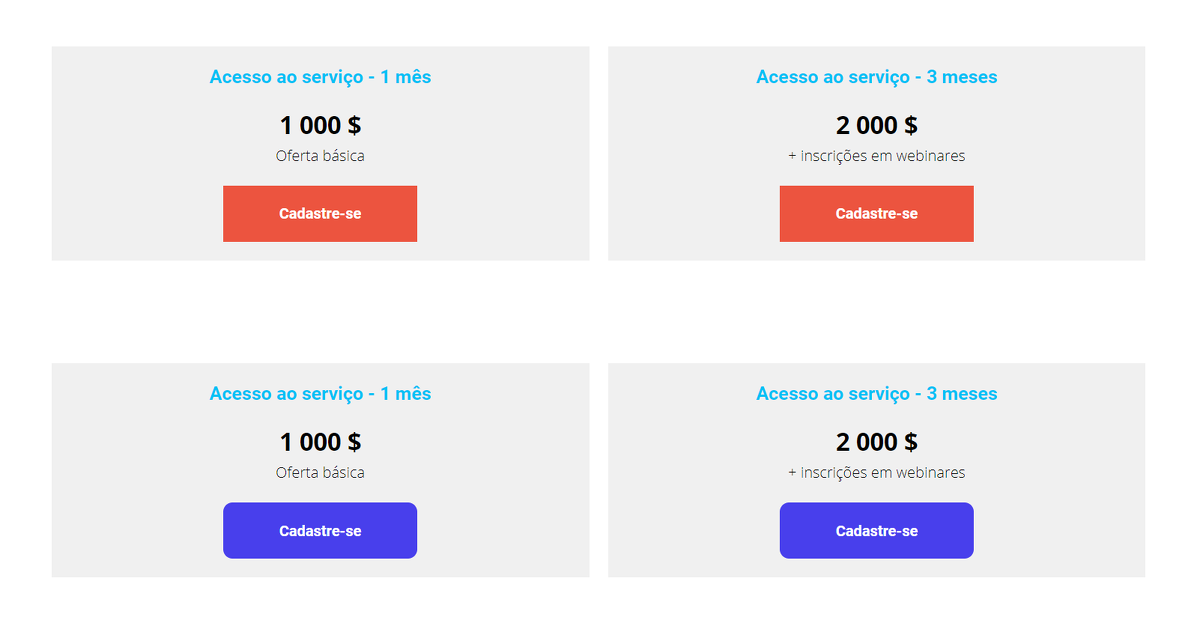Select "+ inscrições em webinares" text in blue-button card

coord(876,473)
